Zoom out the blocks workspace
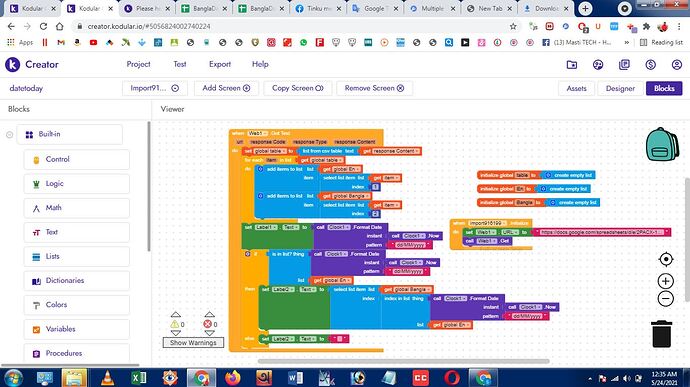 tap(666, 299)
